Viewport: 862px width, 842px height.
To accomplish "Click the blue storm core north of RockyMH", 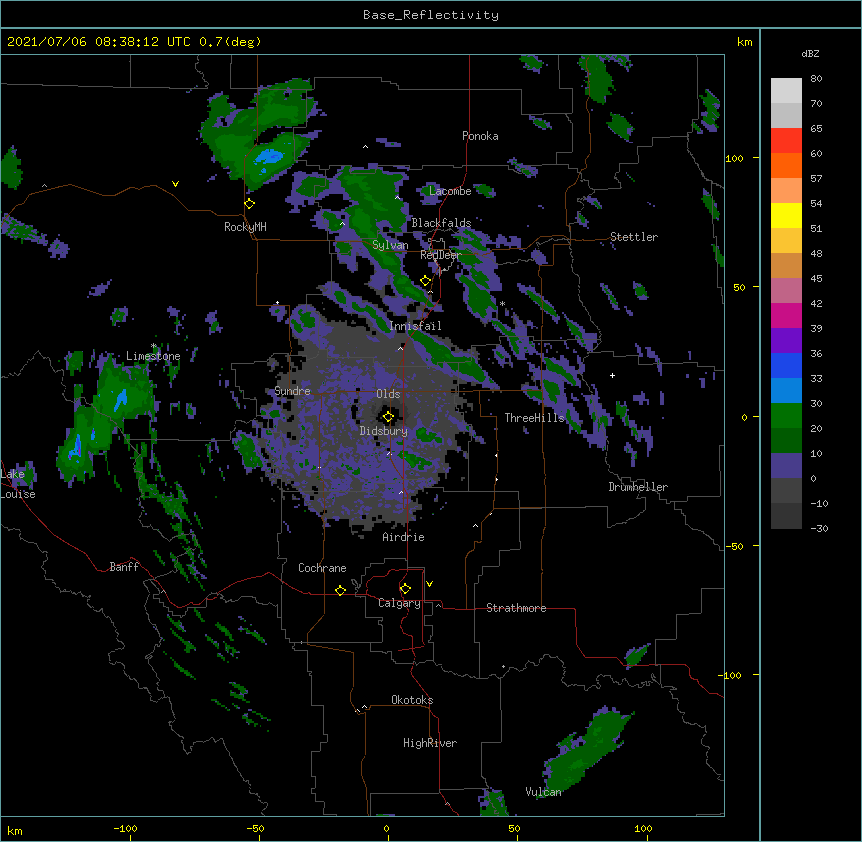I will coord(270,158).
